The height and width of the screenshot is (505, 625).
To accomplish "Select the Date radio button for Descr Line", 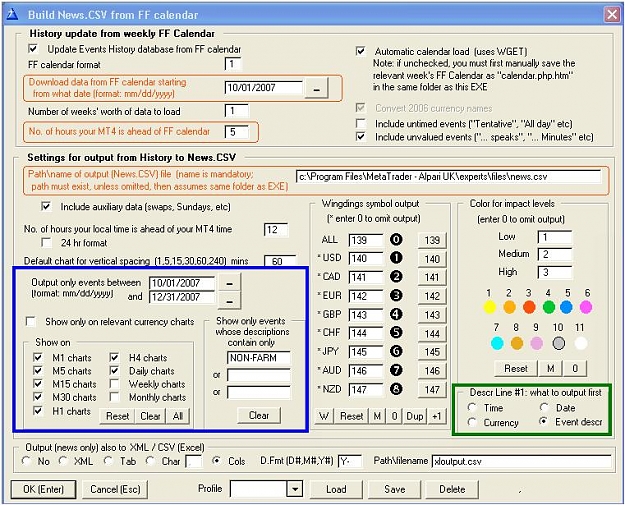I will click(544, 407).
